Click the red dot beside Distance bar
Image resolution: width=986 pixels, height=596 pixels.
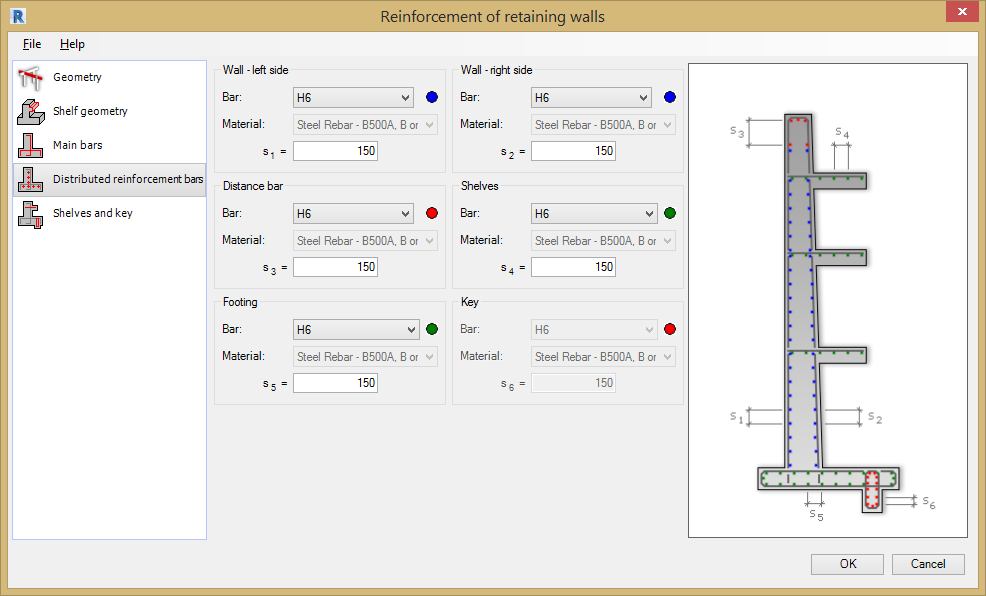pos(431,213)
